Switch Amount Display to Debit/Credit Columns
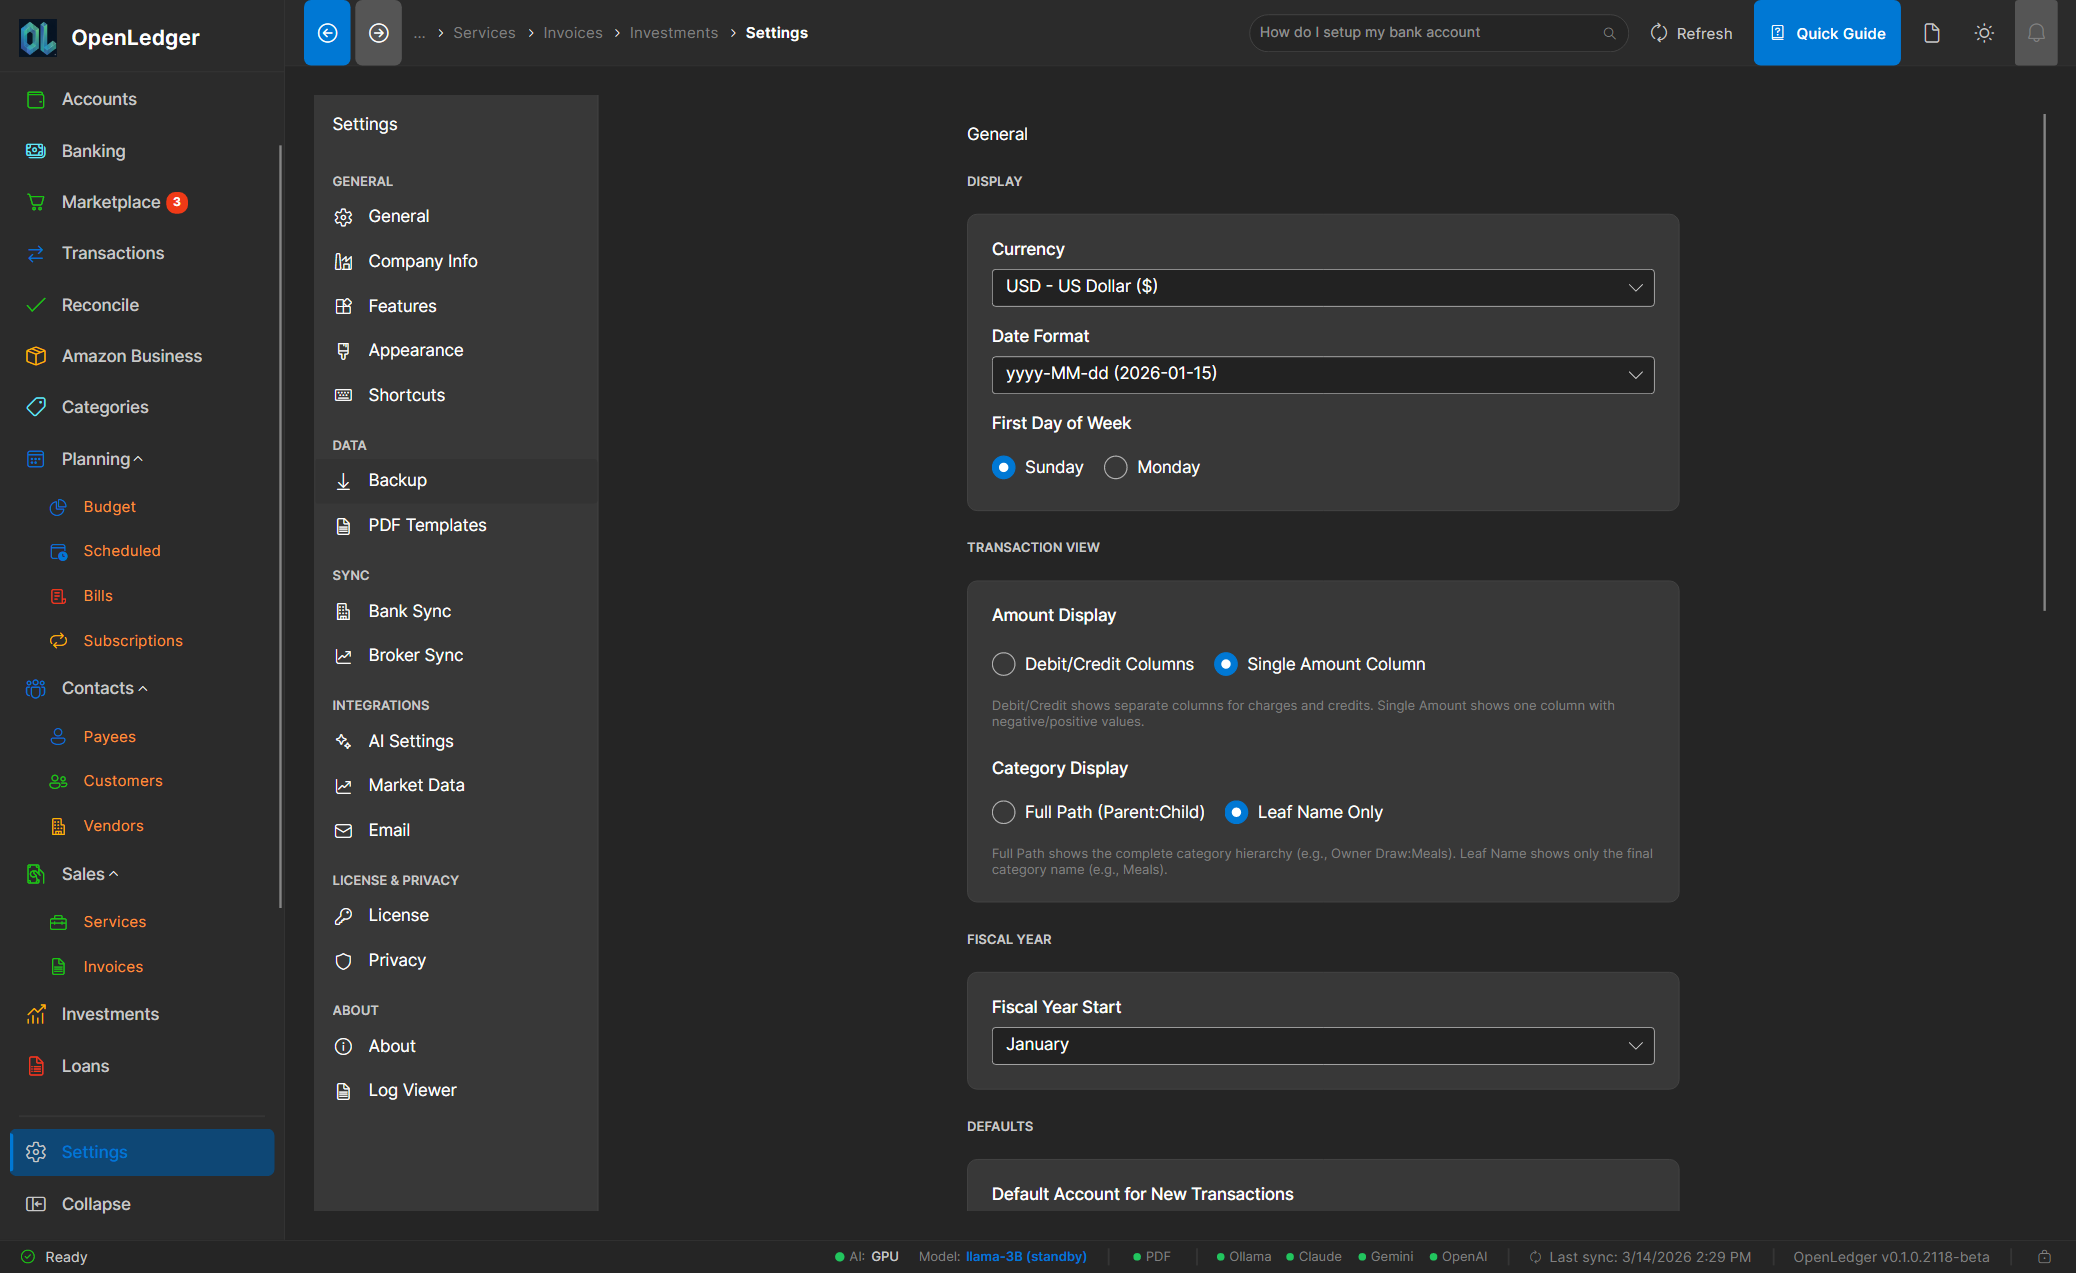 [x=1003, y=664]
